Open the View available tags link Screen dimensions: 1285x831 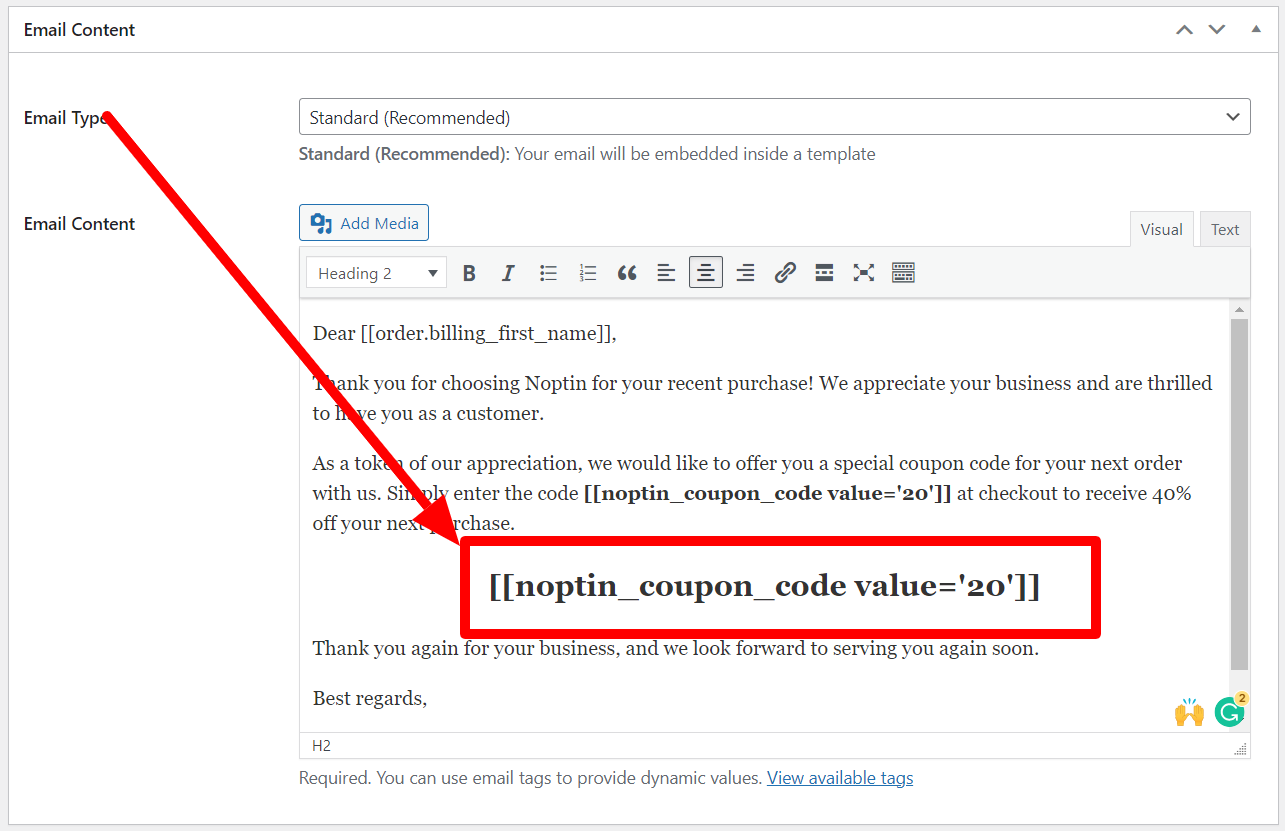click(840, 778)
